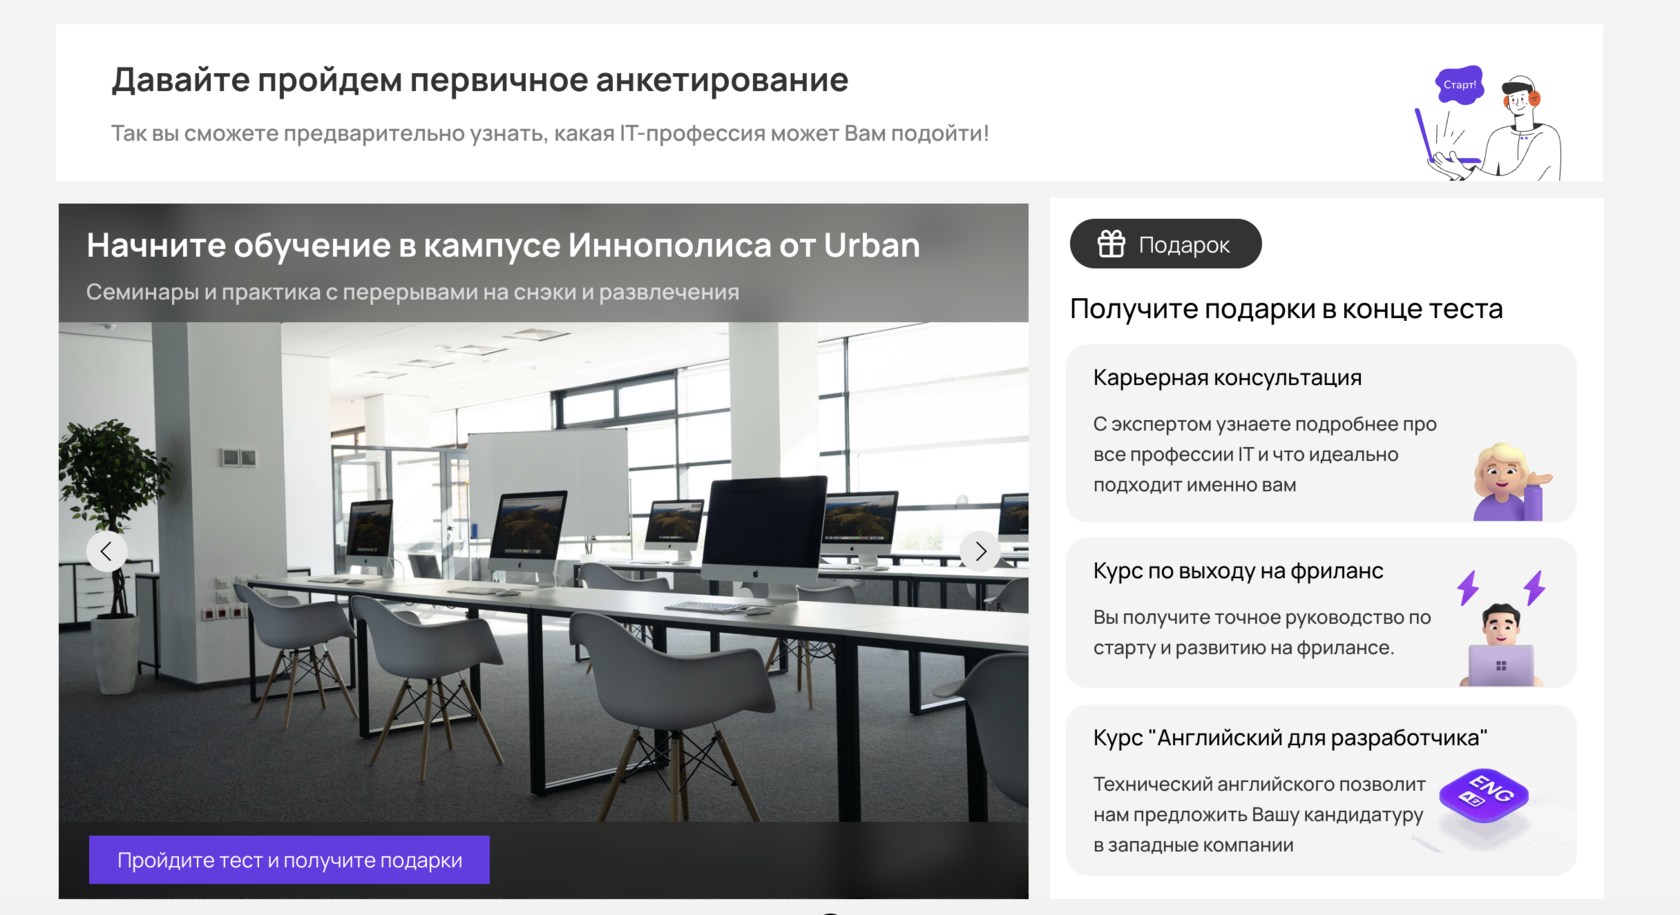The width and height of the screenshot is (1680, 915).
Task: Advance the carousel with the right arrow
Action: click(x=981, y=551)
